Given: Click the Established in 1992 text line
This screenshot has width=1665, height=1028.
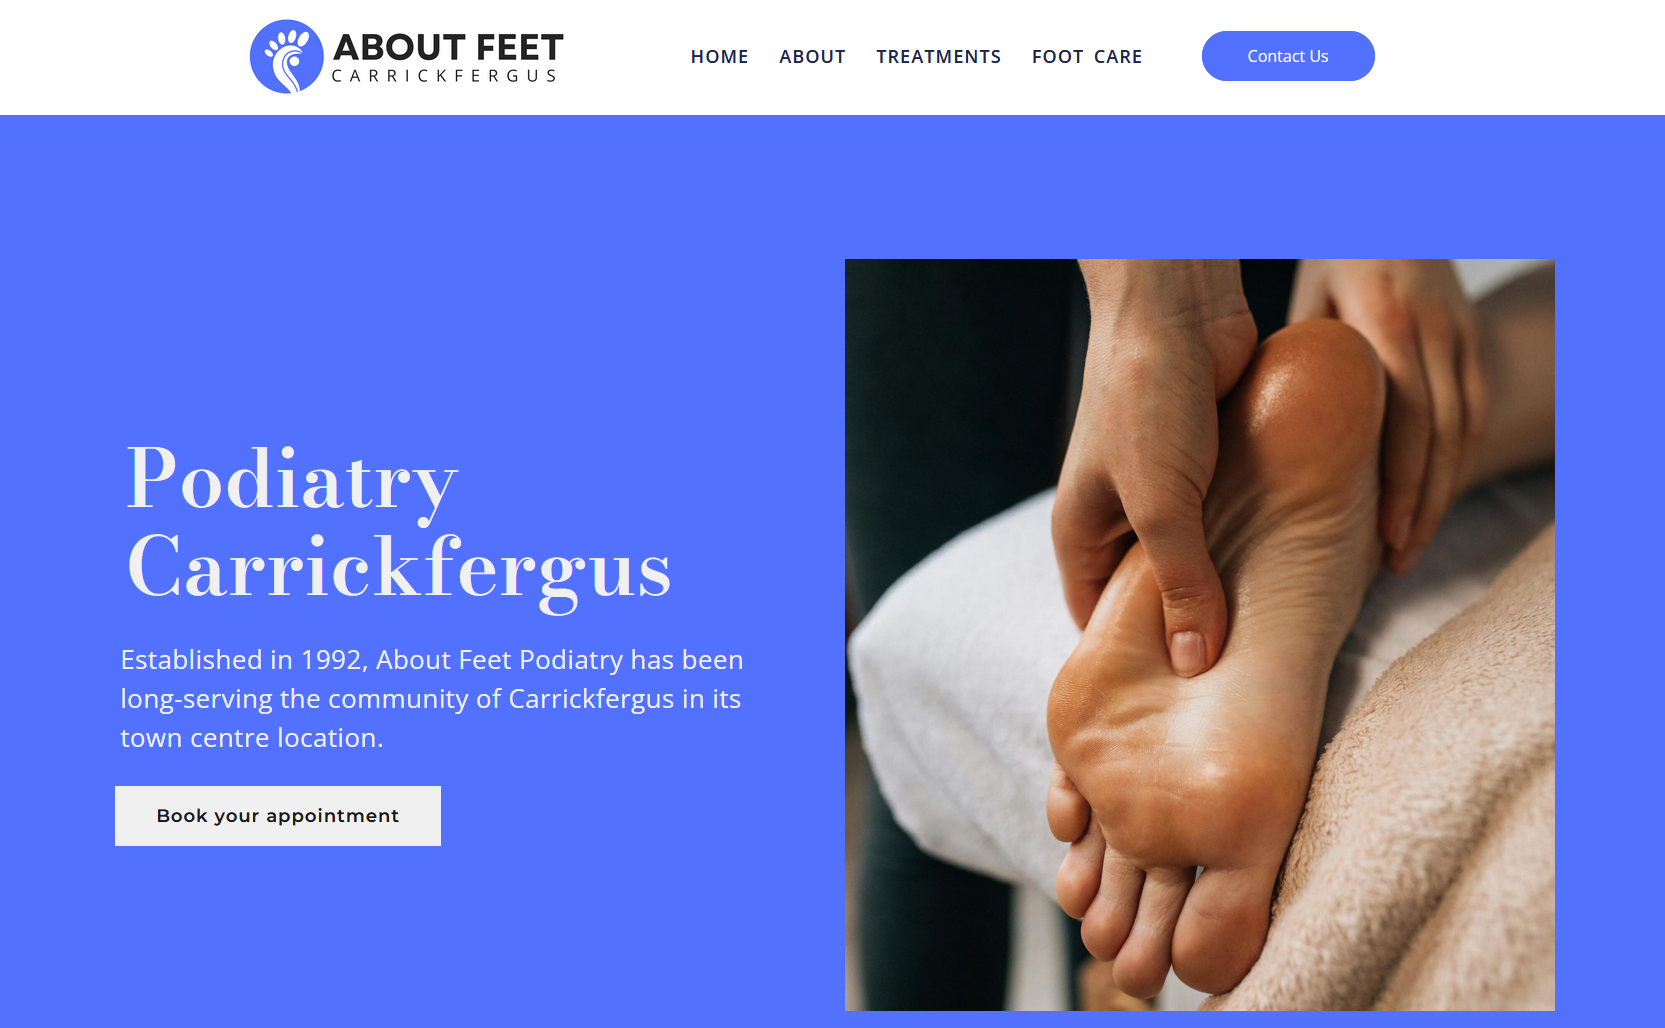Looking at the screenshot, I should 432,660.
